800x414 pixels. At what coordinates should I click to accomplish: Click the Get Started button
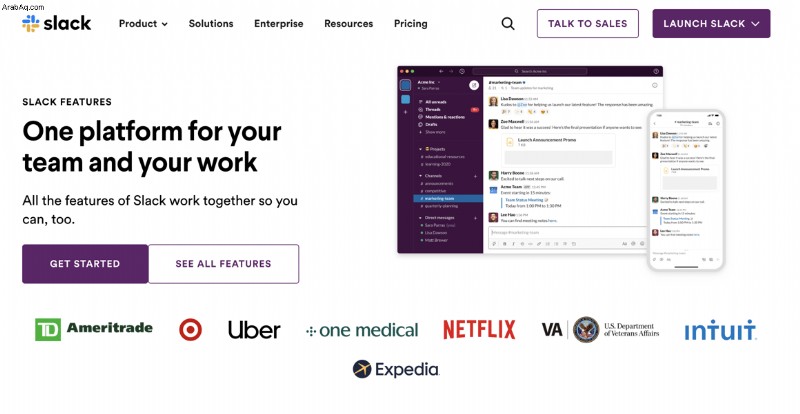pos(85,264)
